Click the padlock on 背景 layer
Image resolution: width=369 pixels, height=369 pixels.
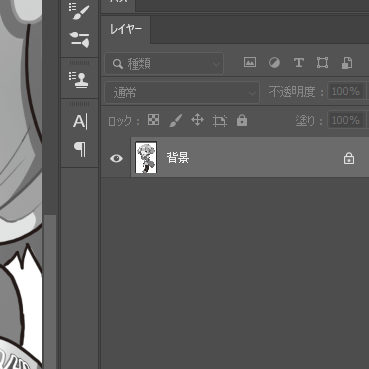click(349, 158)
